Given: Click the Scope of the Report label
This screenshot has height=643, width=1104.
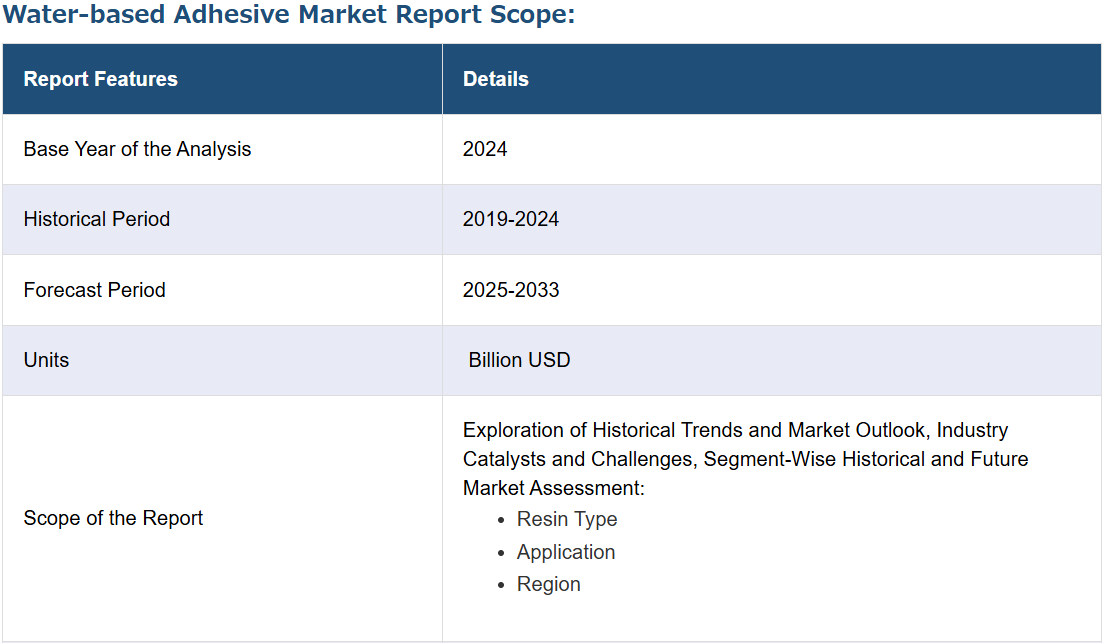Looking at the screenshot, I should (x=113, y=518).
